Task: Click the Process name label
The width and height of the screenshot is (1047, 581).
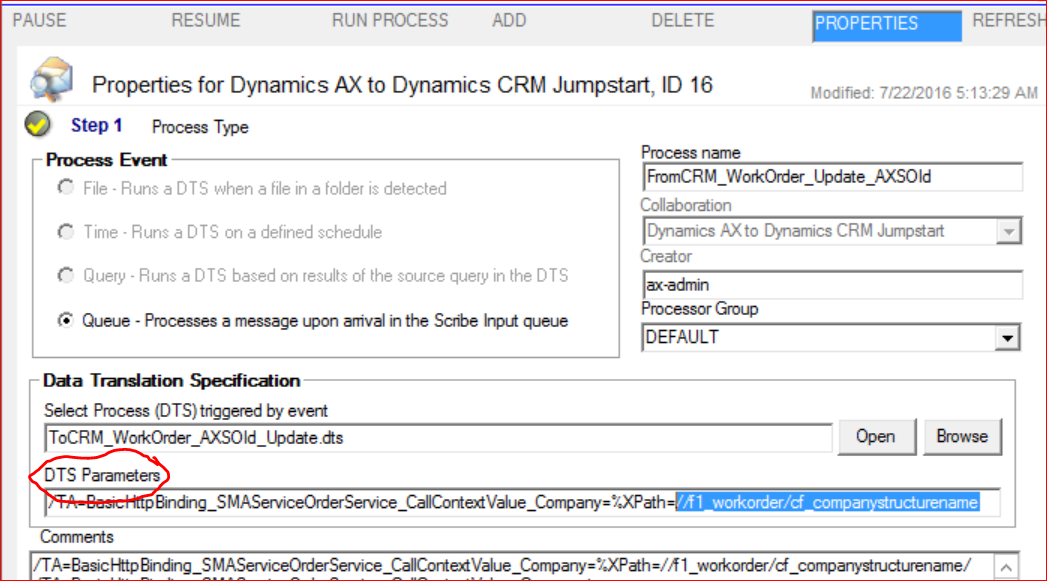Action: click(690, 153)
